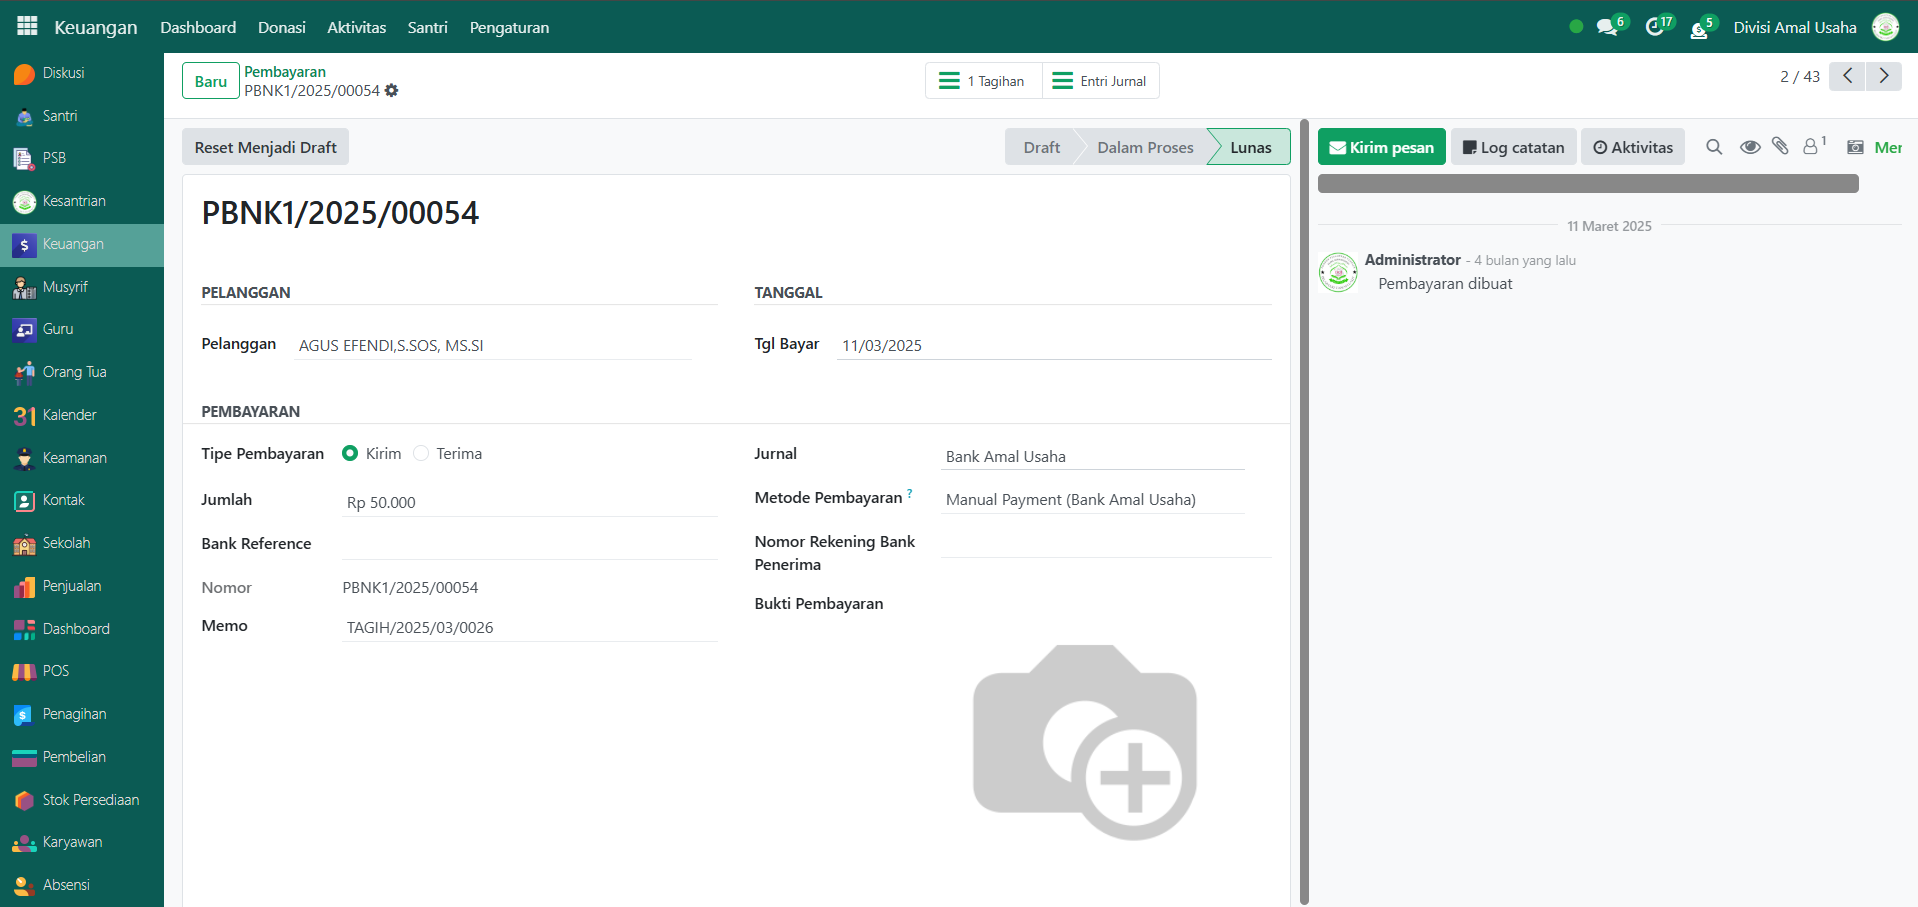Show followers using the person icon
Screen dimensions: 1918x907
tap(1810, 147)
